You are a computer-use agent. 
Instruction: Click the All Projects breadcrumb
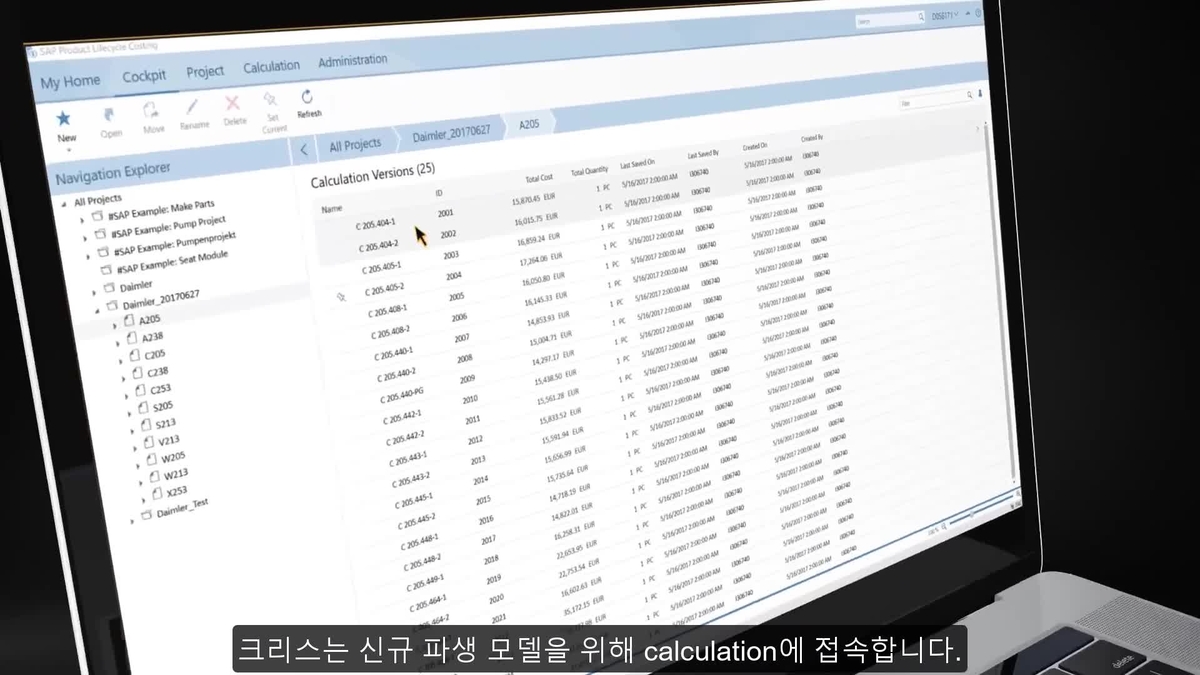click(355, 144)
